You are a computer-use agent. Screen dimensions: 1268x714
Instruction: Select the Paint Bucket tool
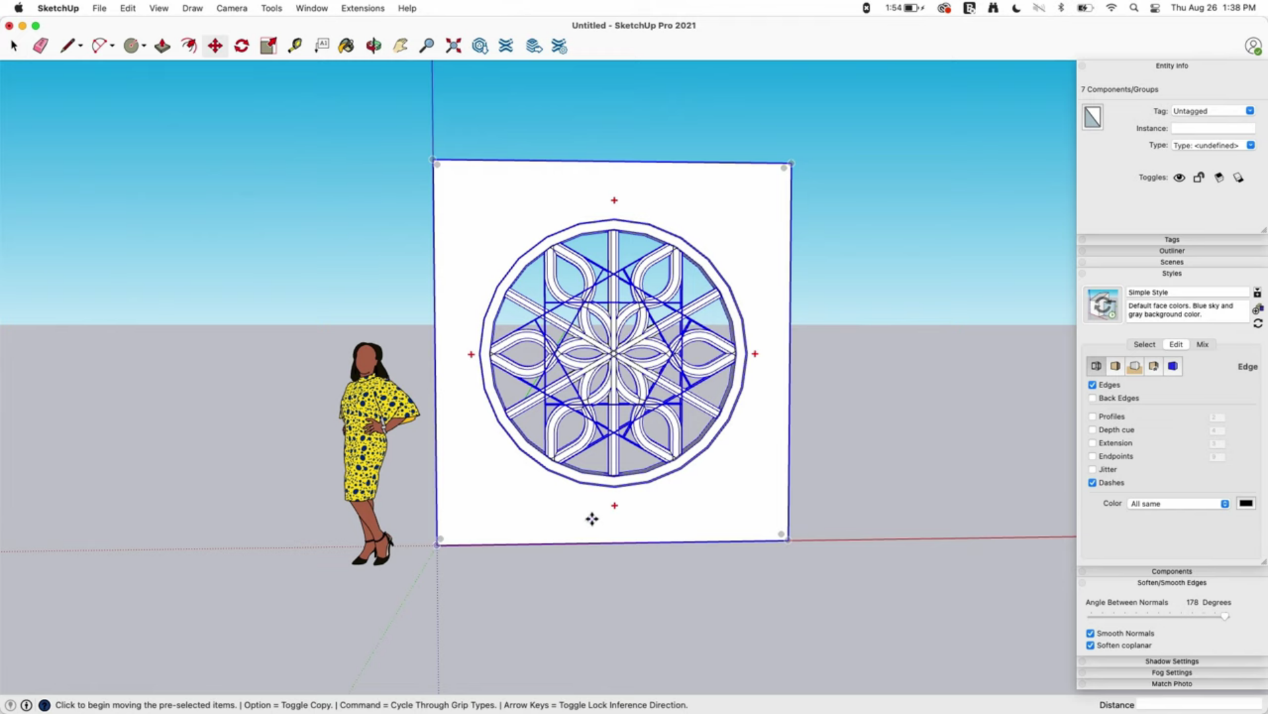point(346,45)
